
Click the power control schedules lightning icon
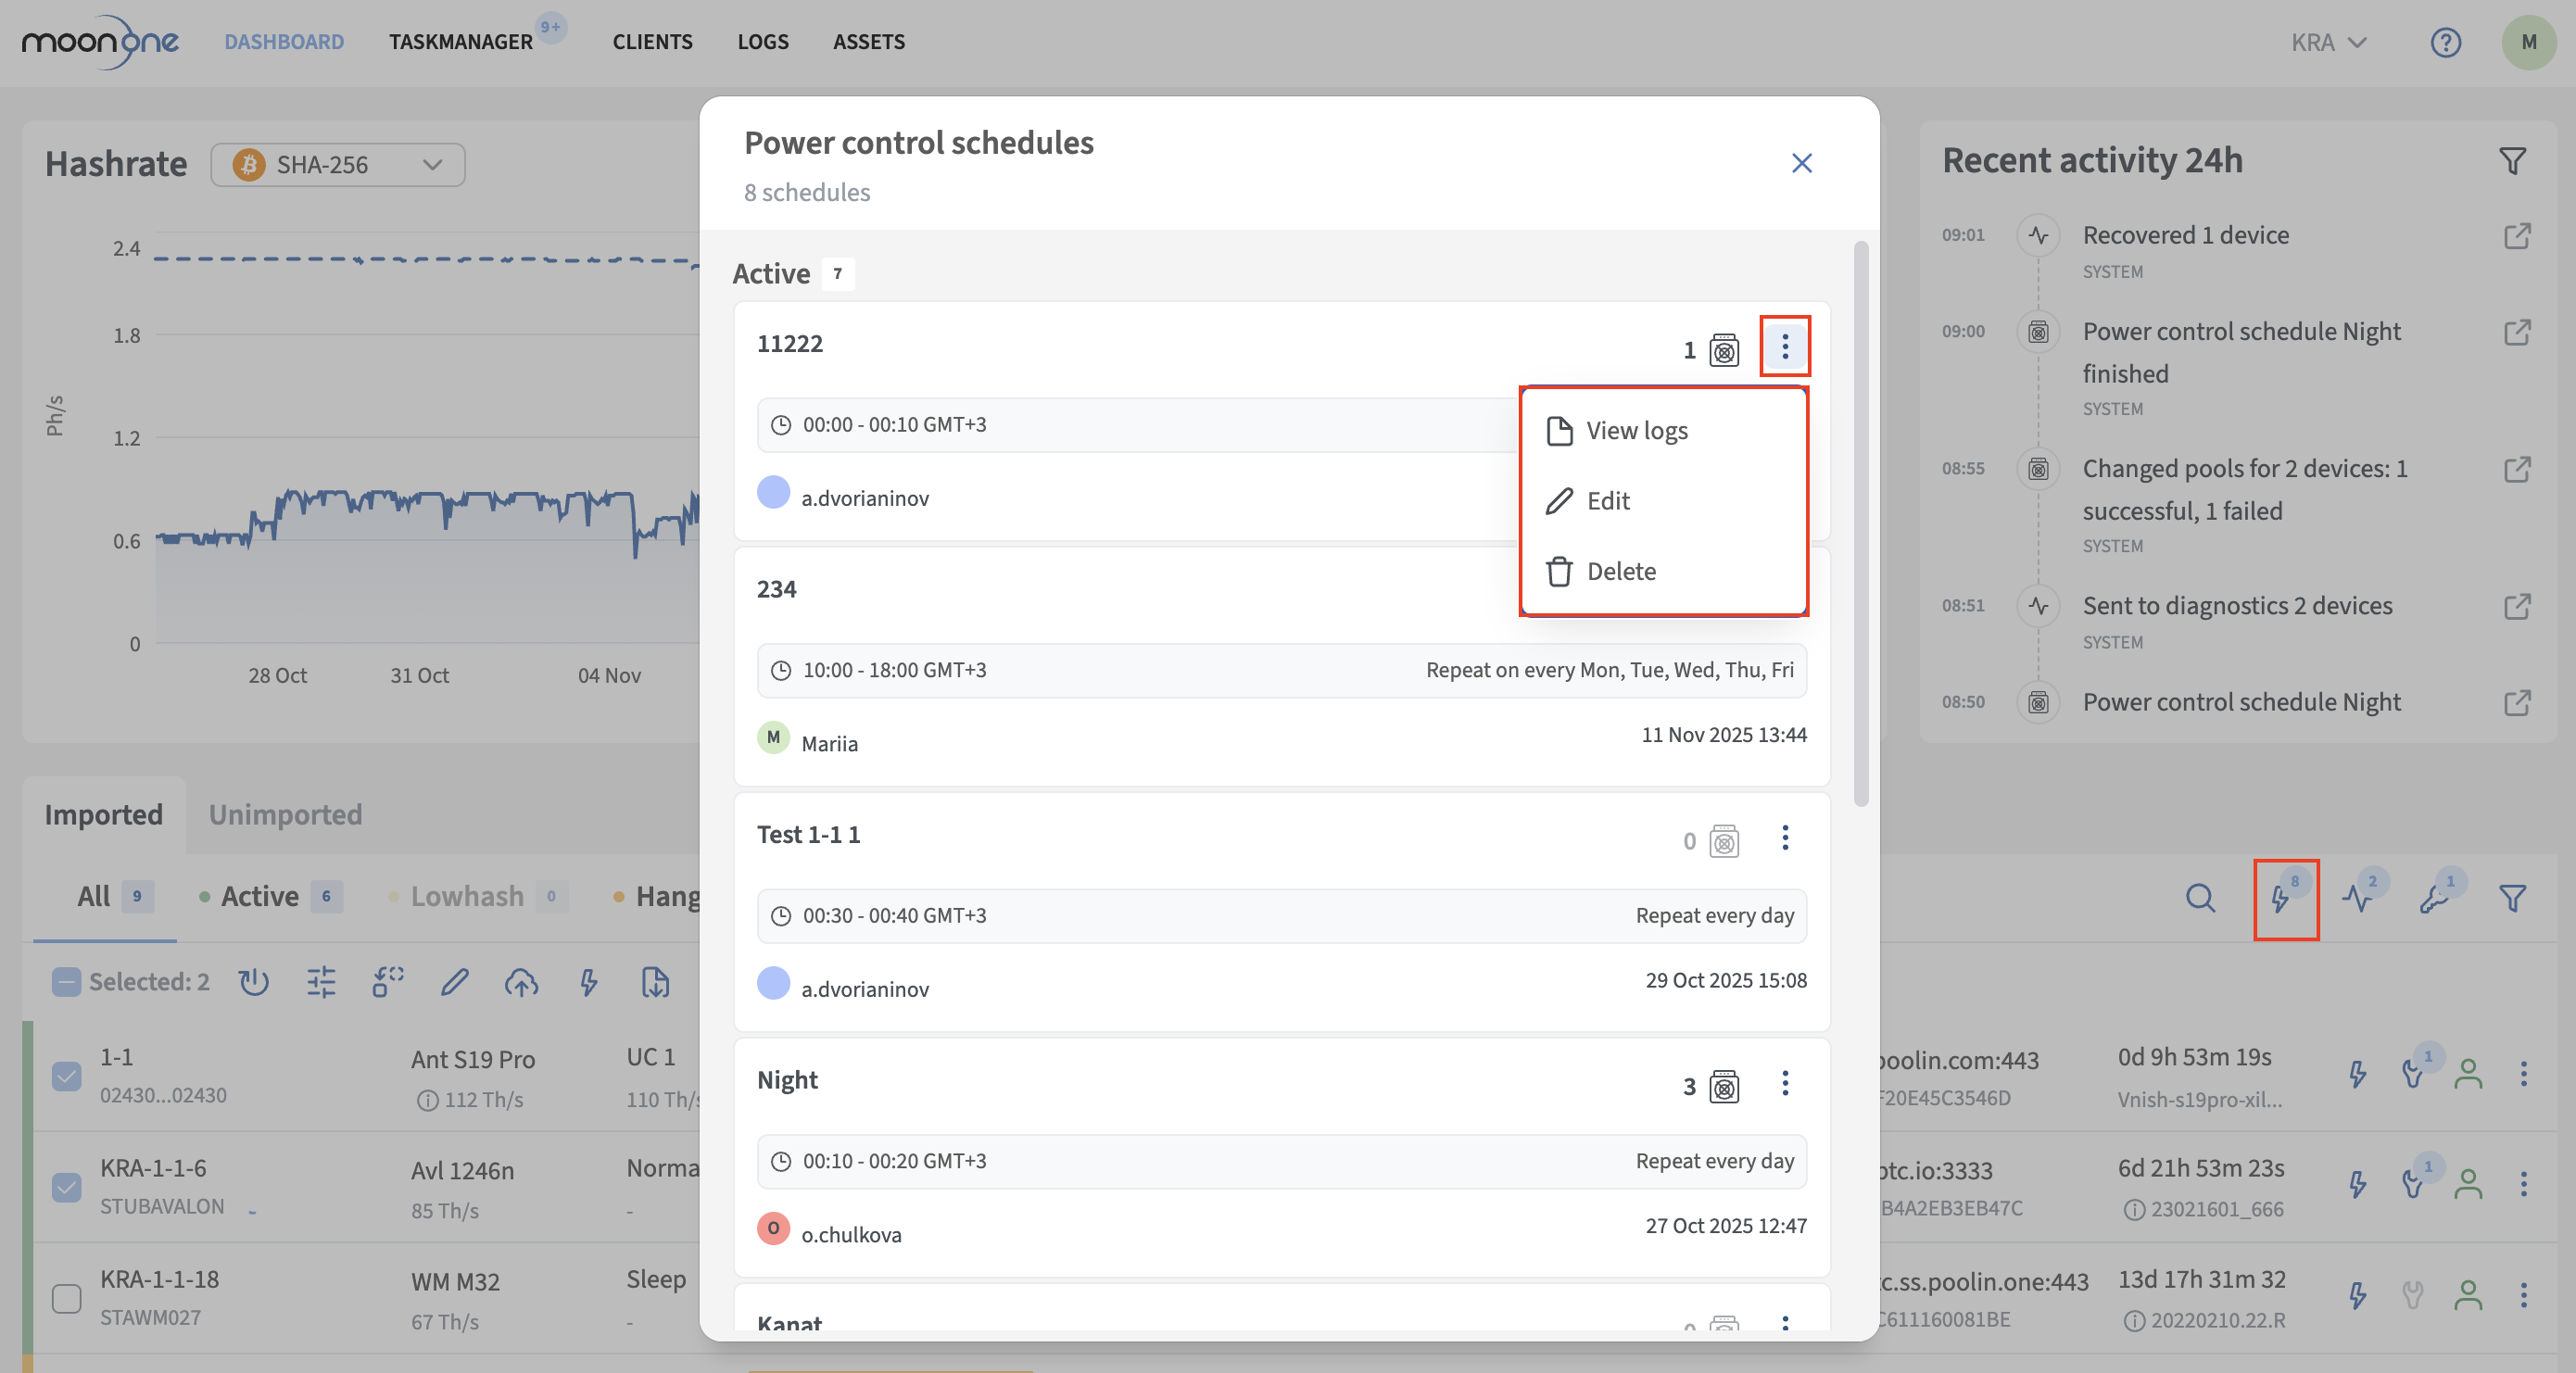[2282, 898]
